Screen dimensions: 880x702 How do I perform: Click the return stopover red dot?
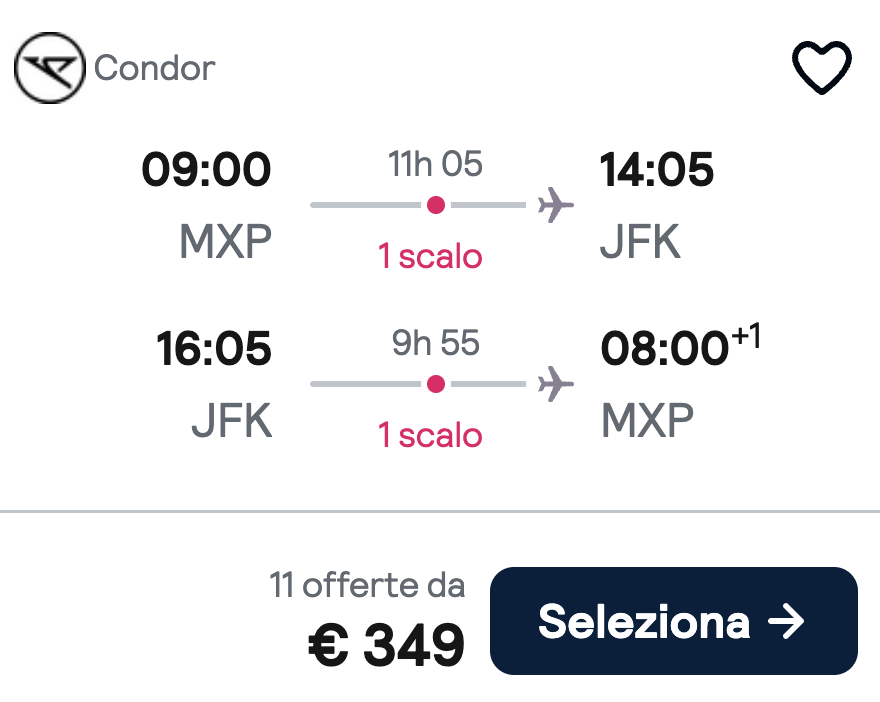[436, 384]
